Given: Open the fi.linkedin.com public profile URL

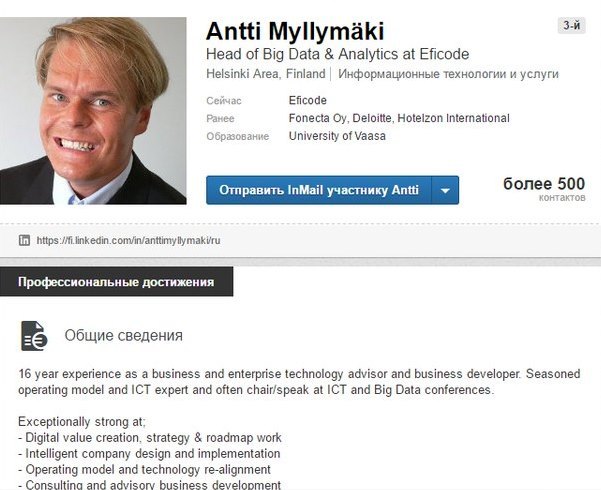Looking at the screenshot, I should [128, 241].
